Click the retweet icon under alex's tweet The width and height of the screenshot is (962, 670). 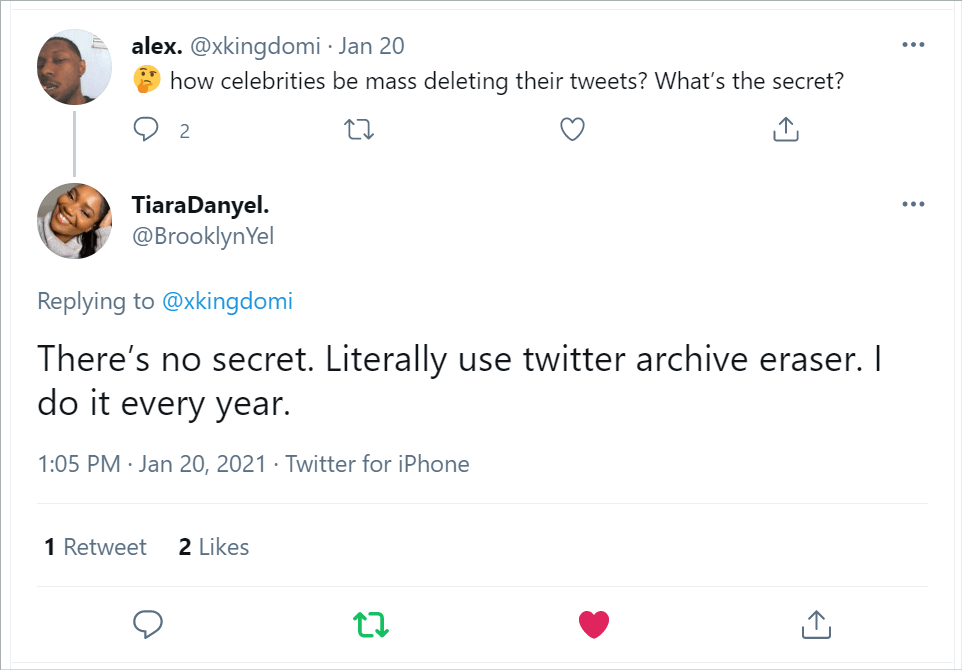[359, 129]
